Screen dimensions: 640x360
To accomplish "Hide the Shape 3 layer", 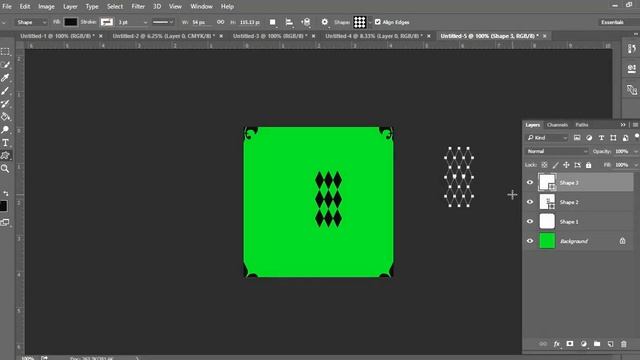I will (x=530, y=182).
